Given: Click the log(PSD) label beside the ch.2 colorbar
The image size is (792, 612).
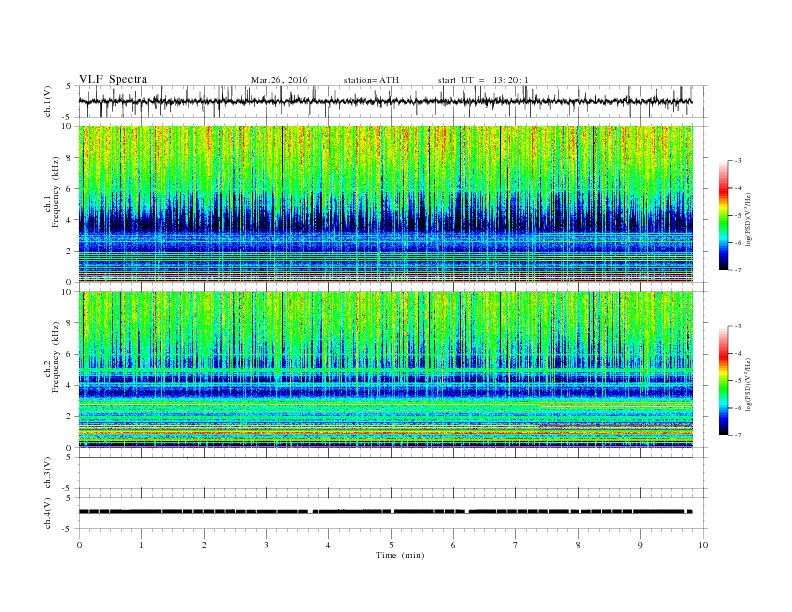Looking at the screenshot, I should 748,384.
